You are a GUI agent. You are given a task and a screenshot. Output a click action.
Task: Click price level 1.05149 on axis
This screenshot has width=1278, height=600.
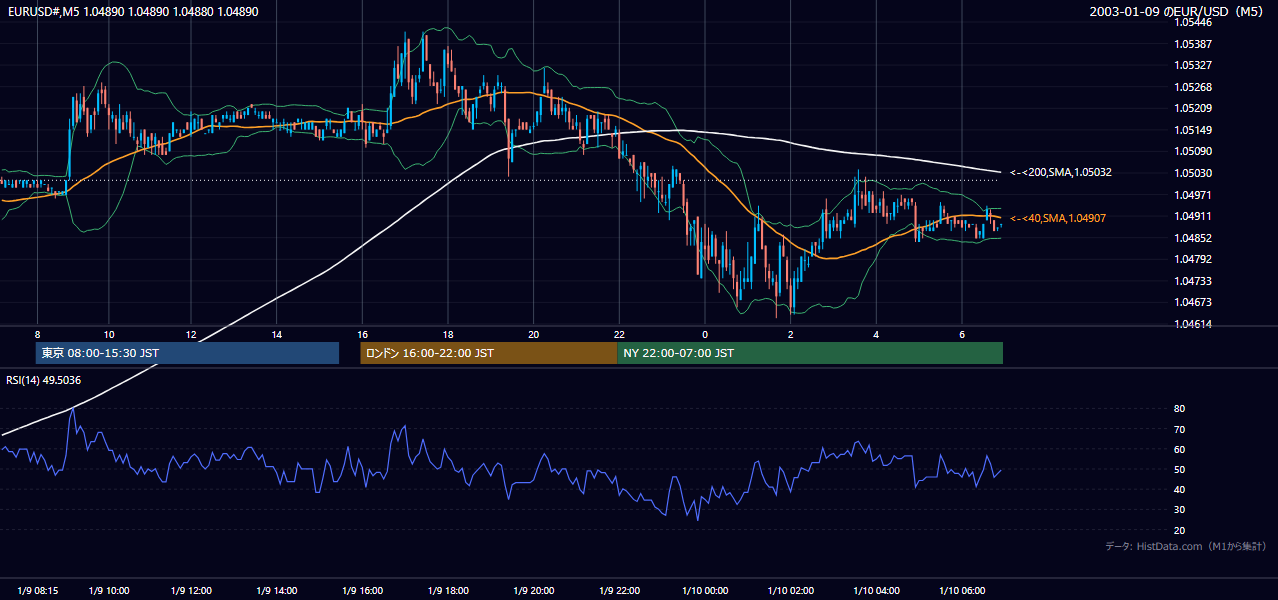(1192, 130)
